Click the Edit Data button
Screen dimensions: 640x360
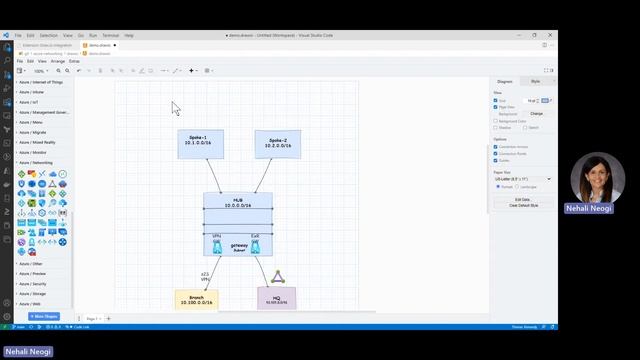pyautogui.click(x=522, y=200)
